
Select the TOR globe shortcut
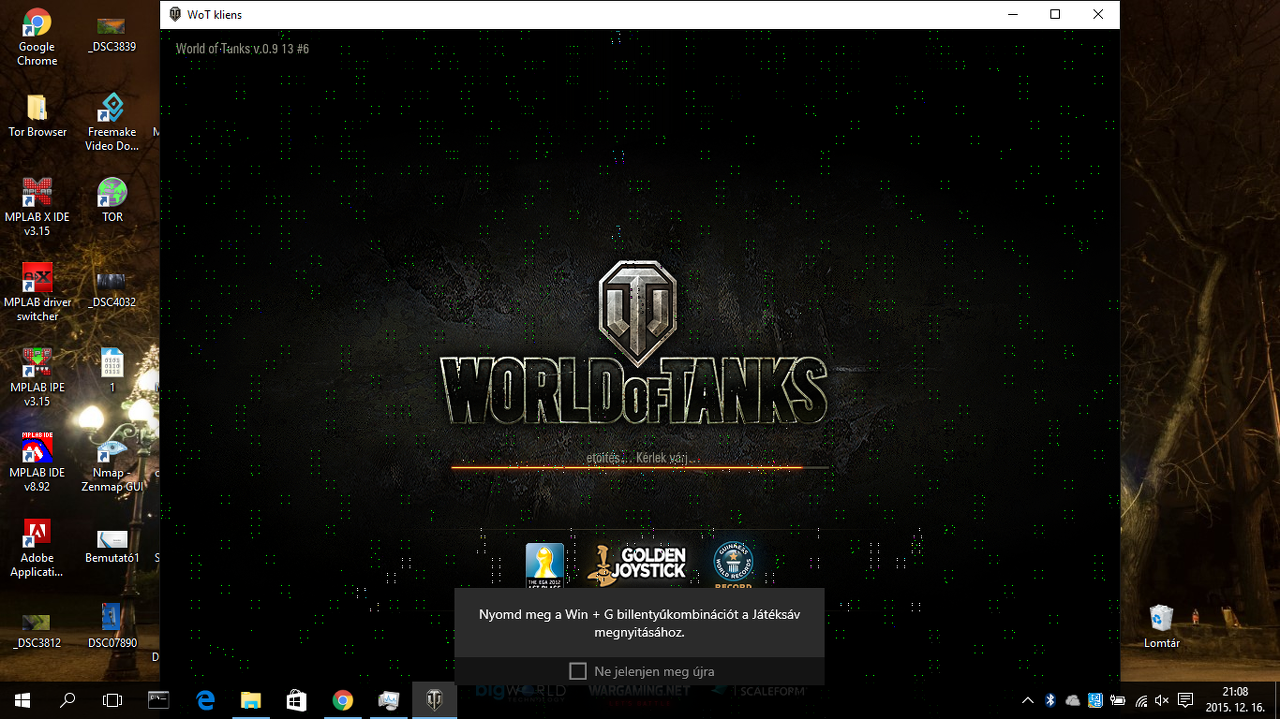(112, 201)
